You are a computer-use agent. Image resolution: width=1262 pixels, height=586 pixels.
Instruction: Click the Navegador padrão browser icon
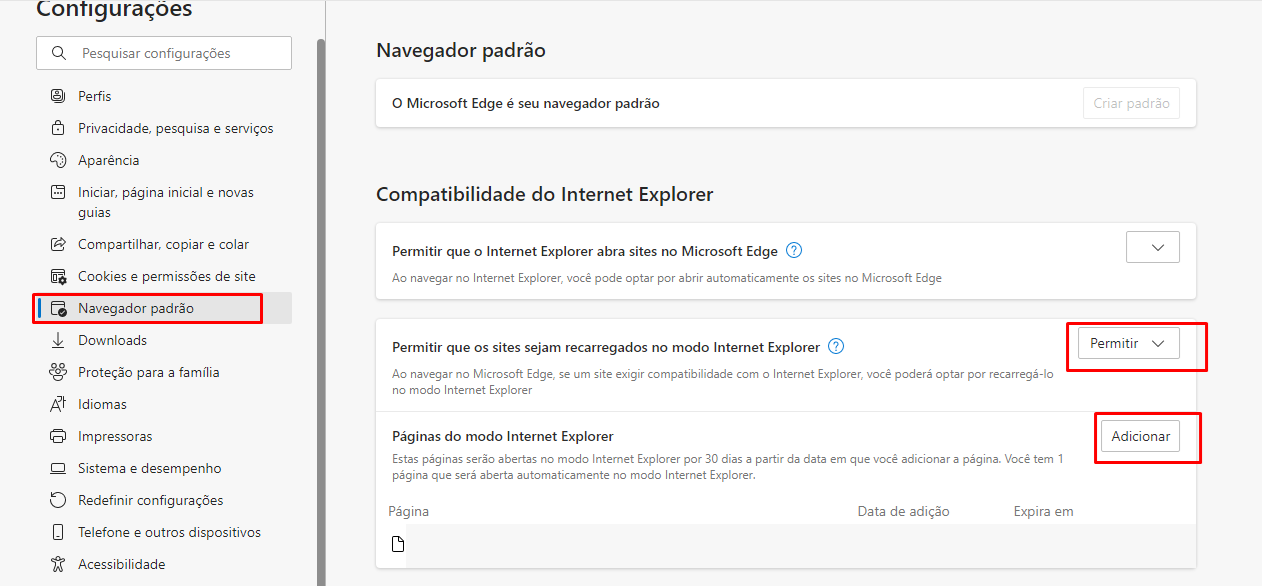click(x=58, y=308)
